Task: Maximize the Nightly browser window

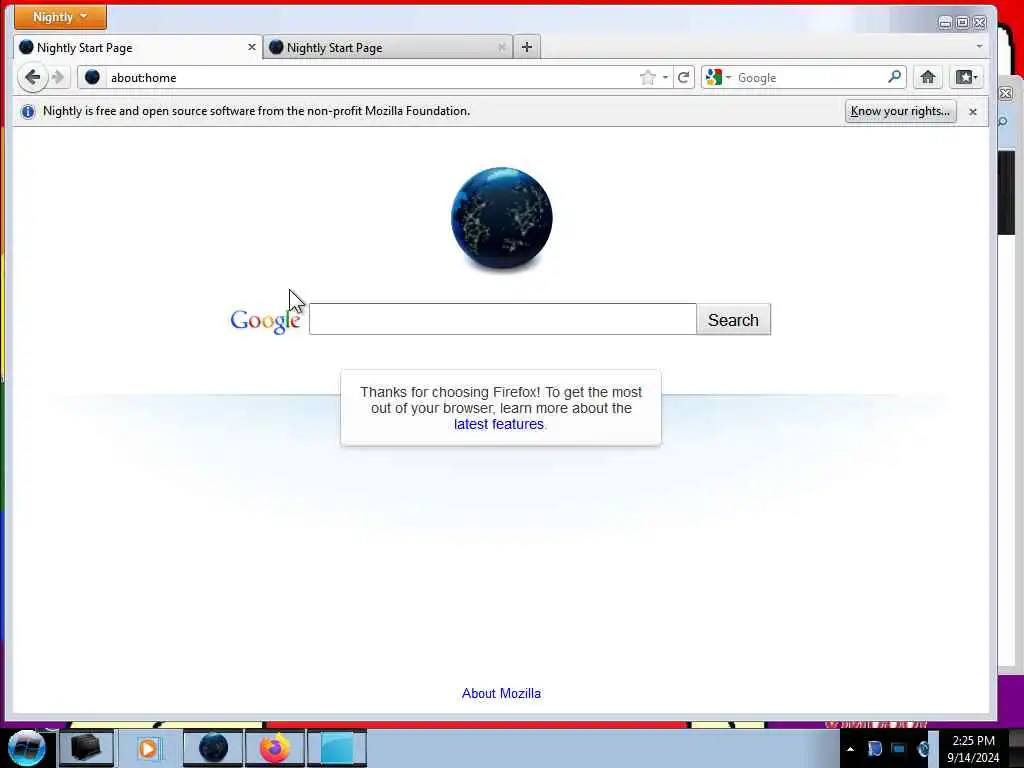Action: tap(963, 23)
